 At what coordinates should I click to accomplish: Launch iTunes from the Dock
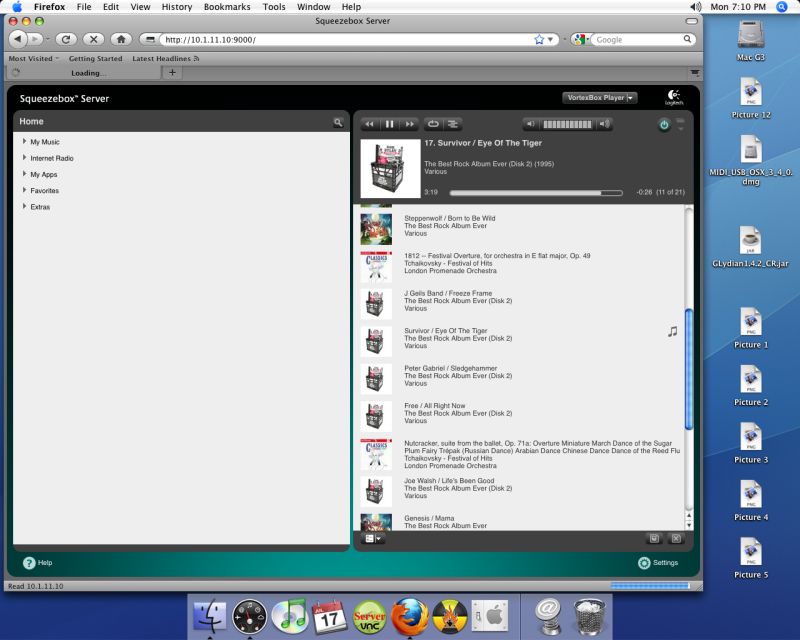pos(290,616)
